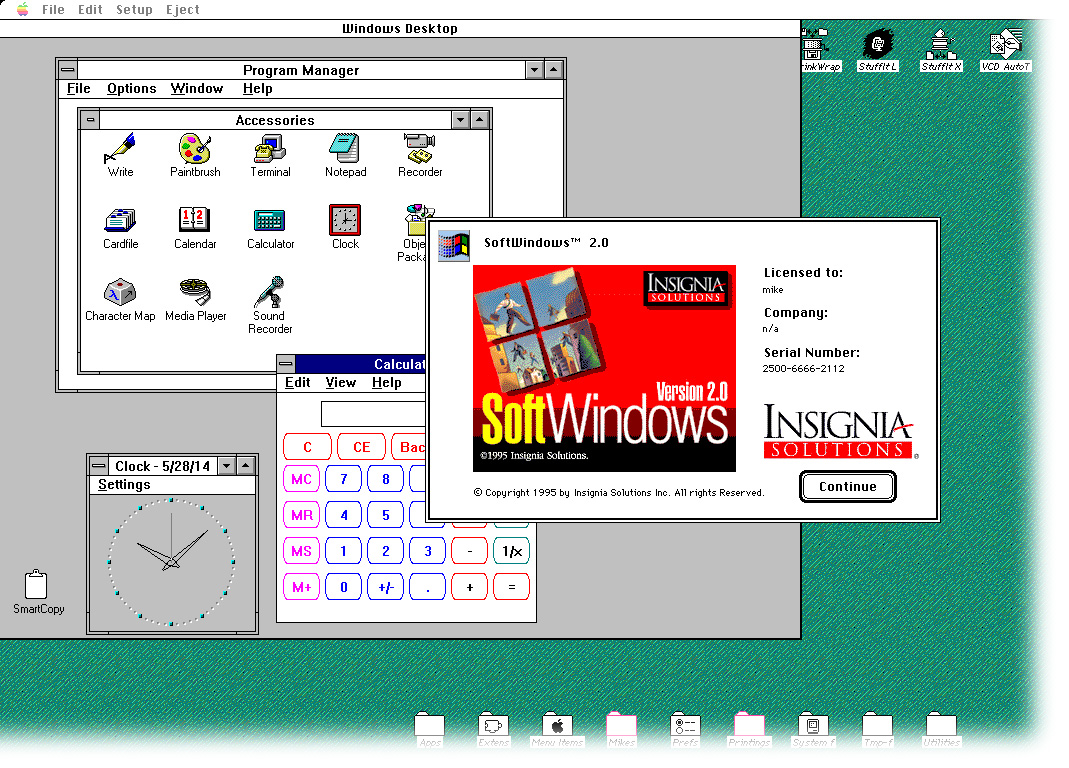Open the Window menu in Program Manager
The height and width of the screenshot is (768, 1069).
[197, 89]
